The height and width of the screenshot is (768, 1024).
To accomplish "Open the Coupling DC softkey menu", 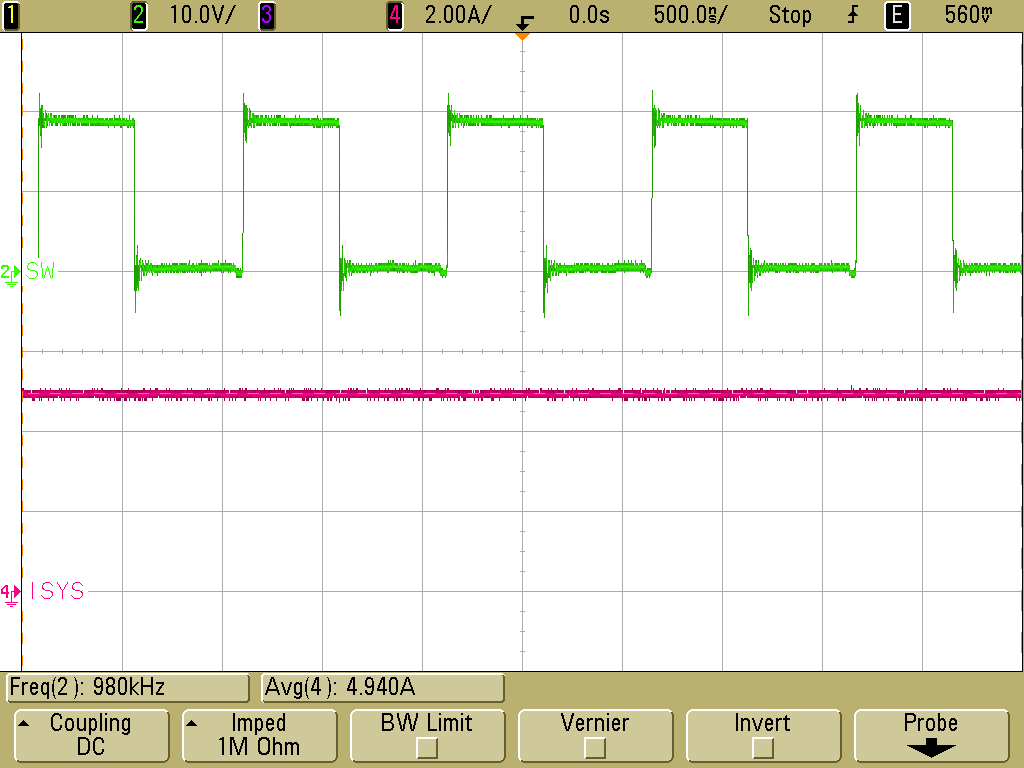I will tap(91, 735).
